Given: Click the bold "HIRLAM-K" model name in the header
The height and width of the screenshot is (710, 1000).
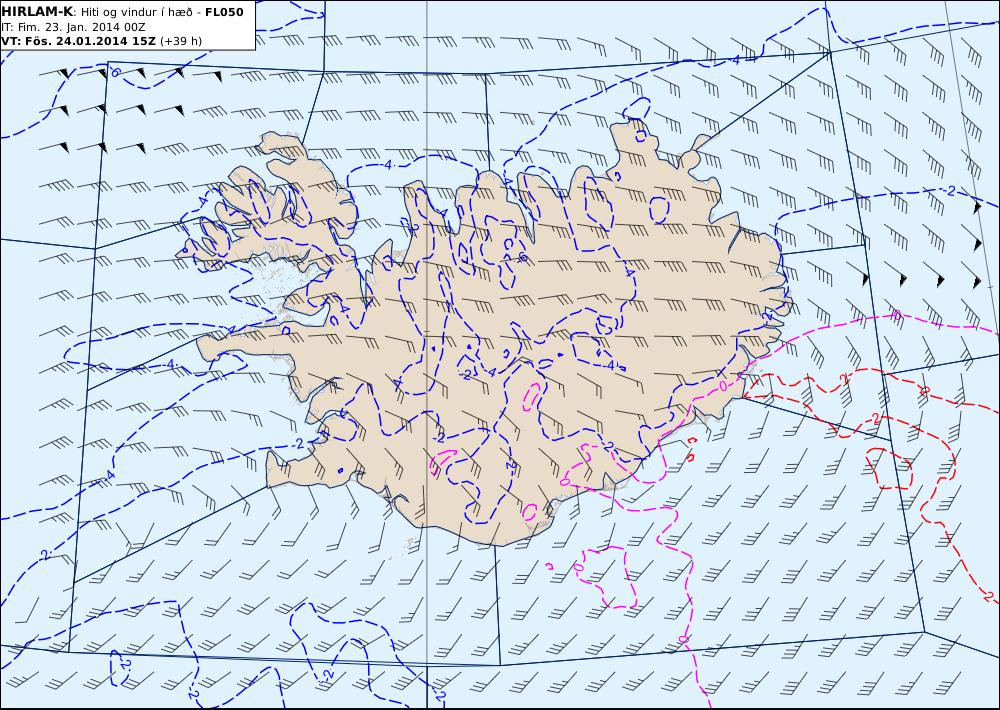Looking at the screenshot, I should coord(38,12).
